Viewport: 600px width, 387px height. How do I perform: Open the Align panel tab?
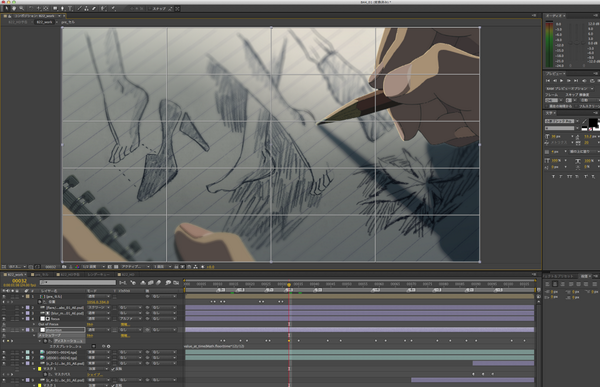[584, 276]
